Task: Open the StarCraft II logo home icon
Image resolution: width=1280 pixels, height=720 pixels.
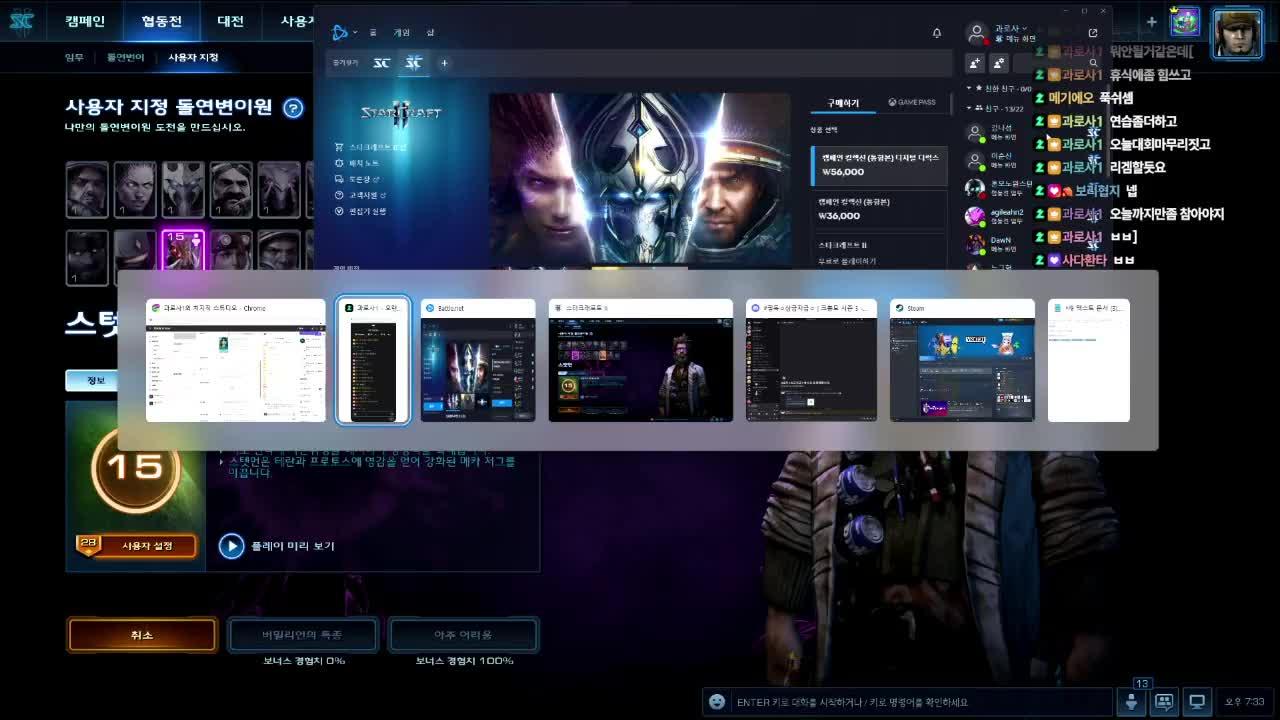Action: [21, 21]
